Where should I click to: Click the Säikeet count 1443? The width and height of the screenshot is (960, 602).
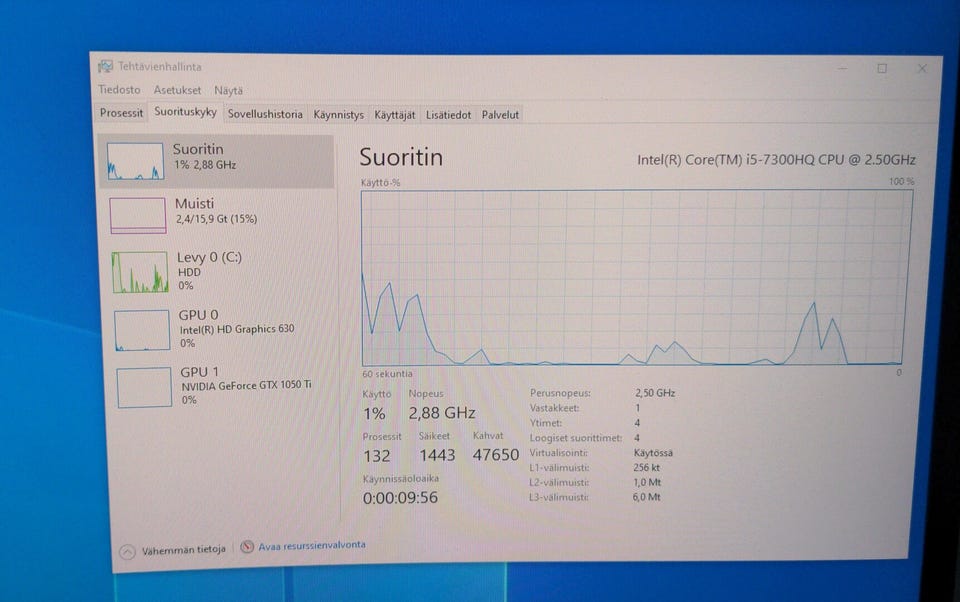437,455
